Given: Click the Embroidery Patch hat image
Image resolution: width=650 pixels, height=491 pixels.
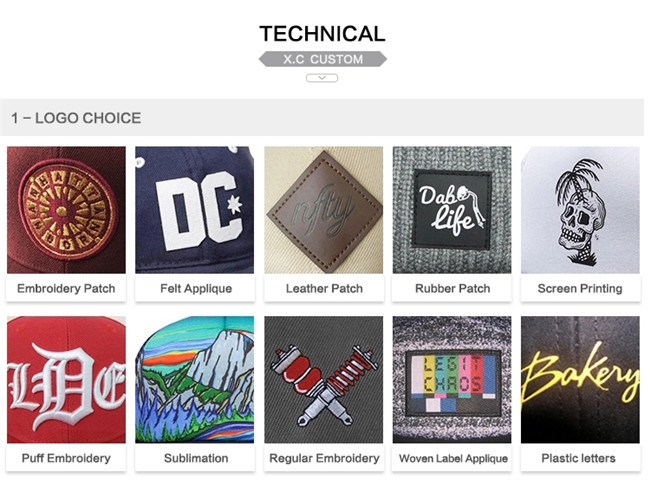Looking at the screenshot, I should pyautogui.click(x=66, y=210).
